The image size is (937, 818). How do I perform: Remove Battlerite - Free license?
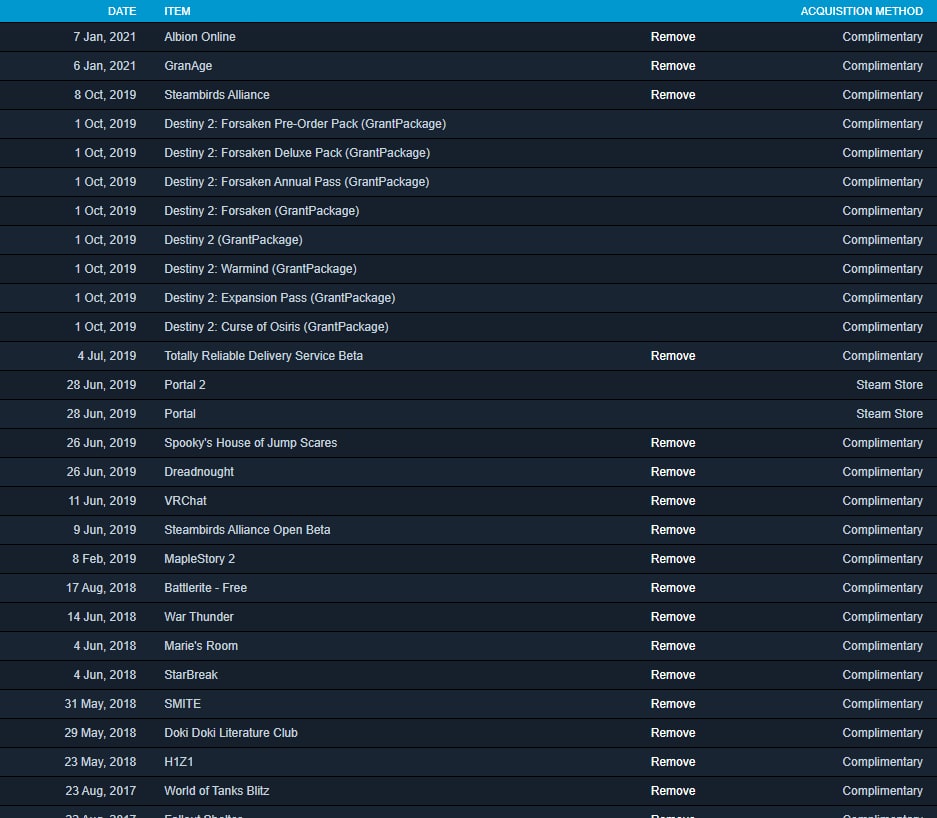[673, 588]
